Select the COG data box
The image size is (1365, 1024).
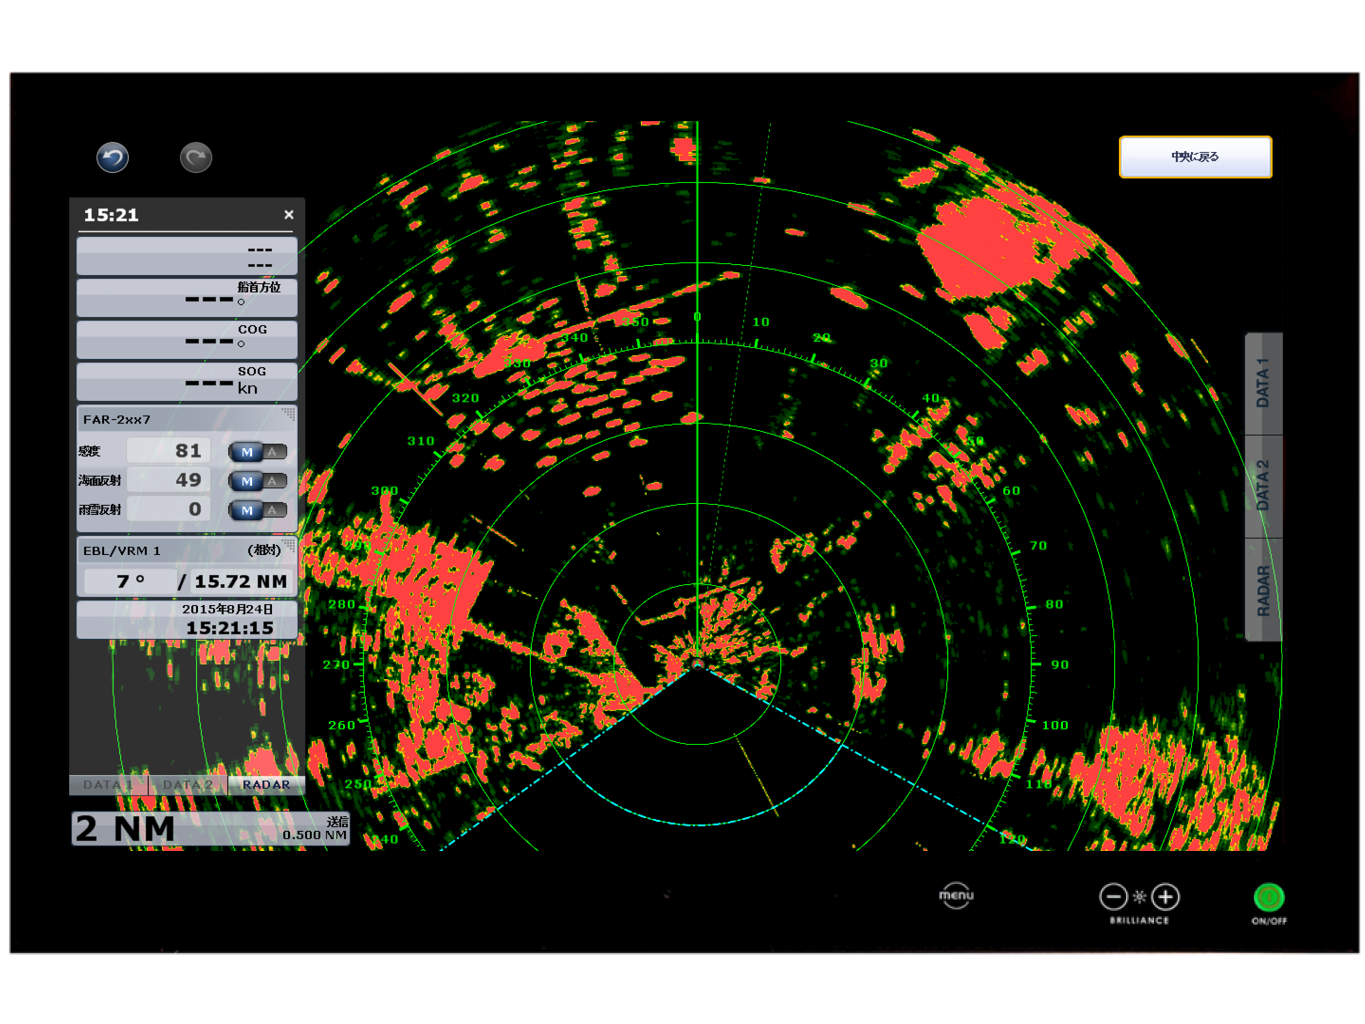click(x=187, y=340)
